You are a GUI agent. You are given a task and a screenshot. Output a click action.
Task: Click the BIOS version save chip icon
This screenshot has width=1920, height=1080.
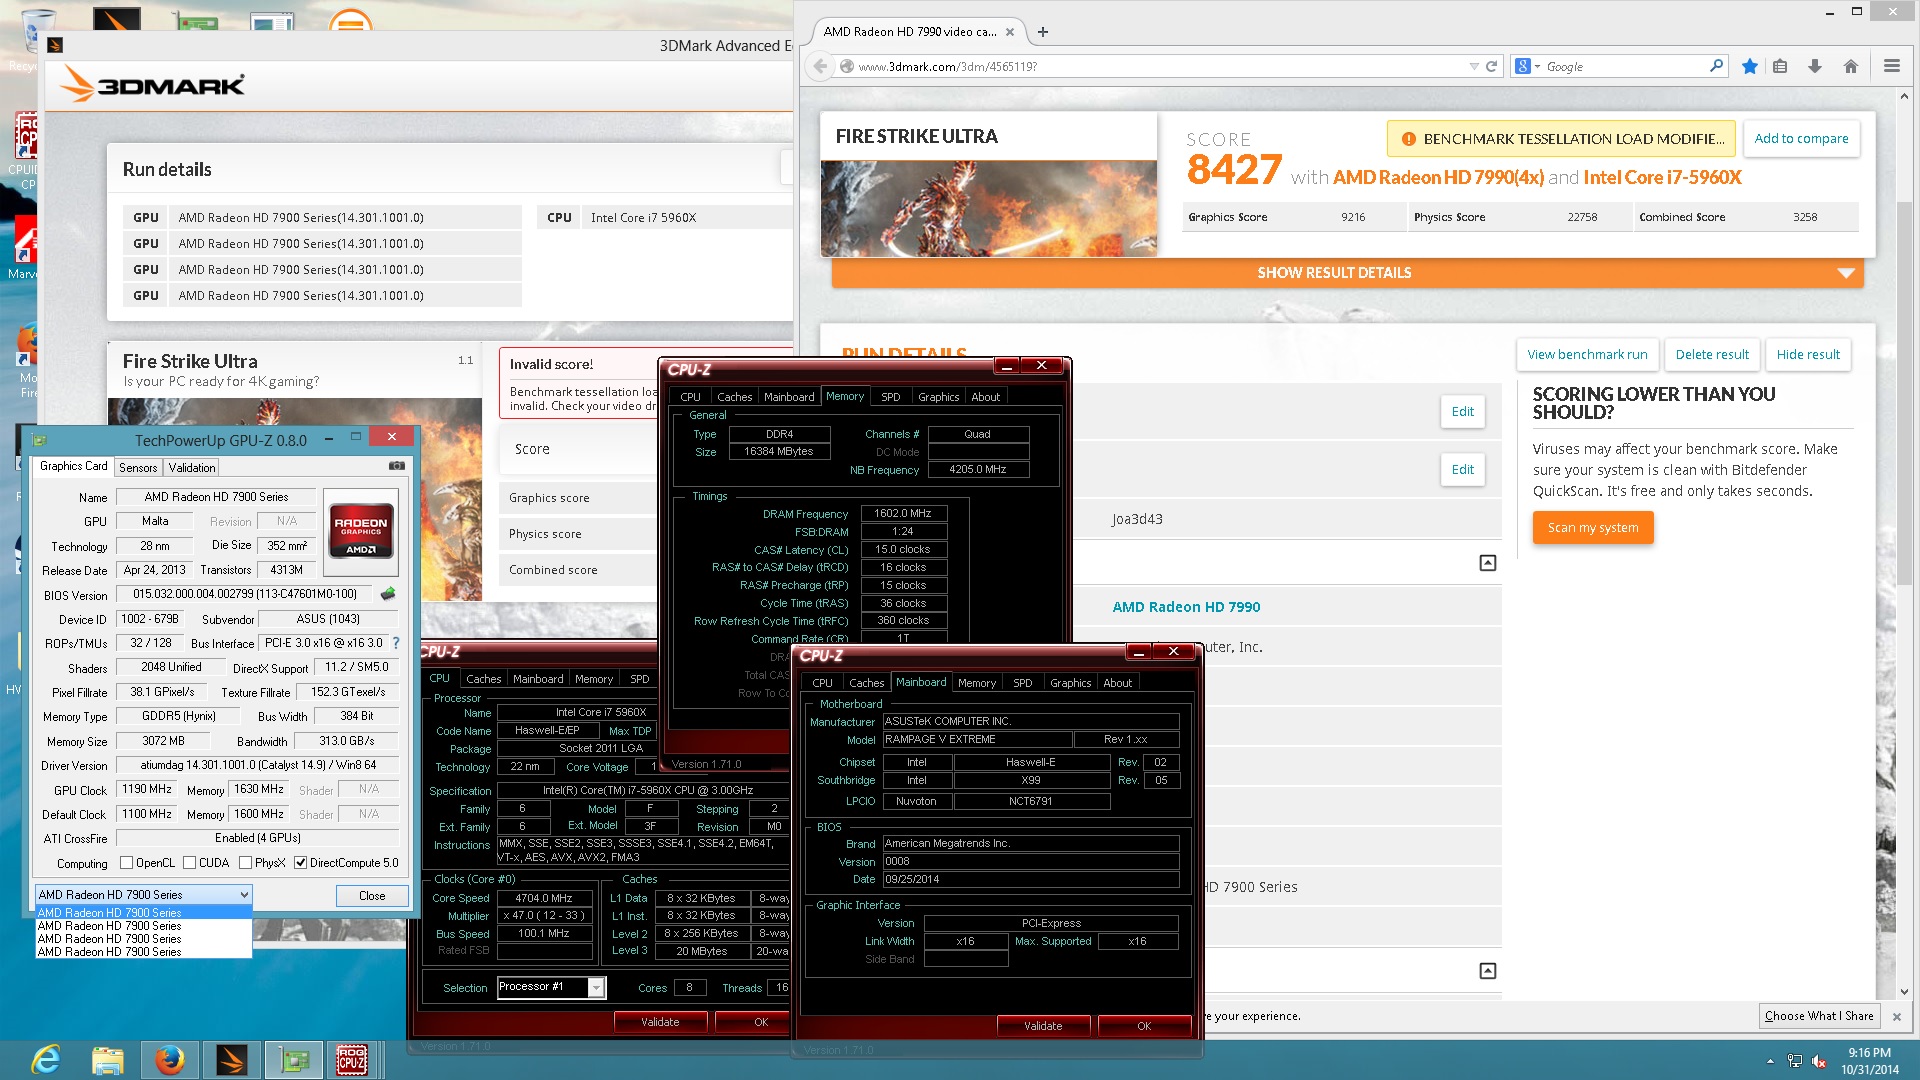(388, 594)
